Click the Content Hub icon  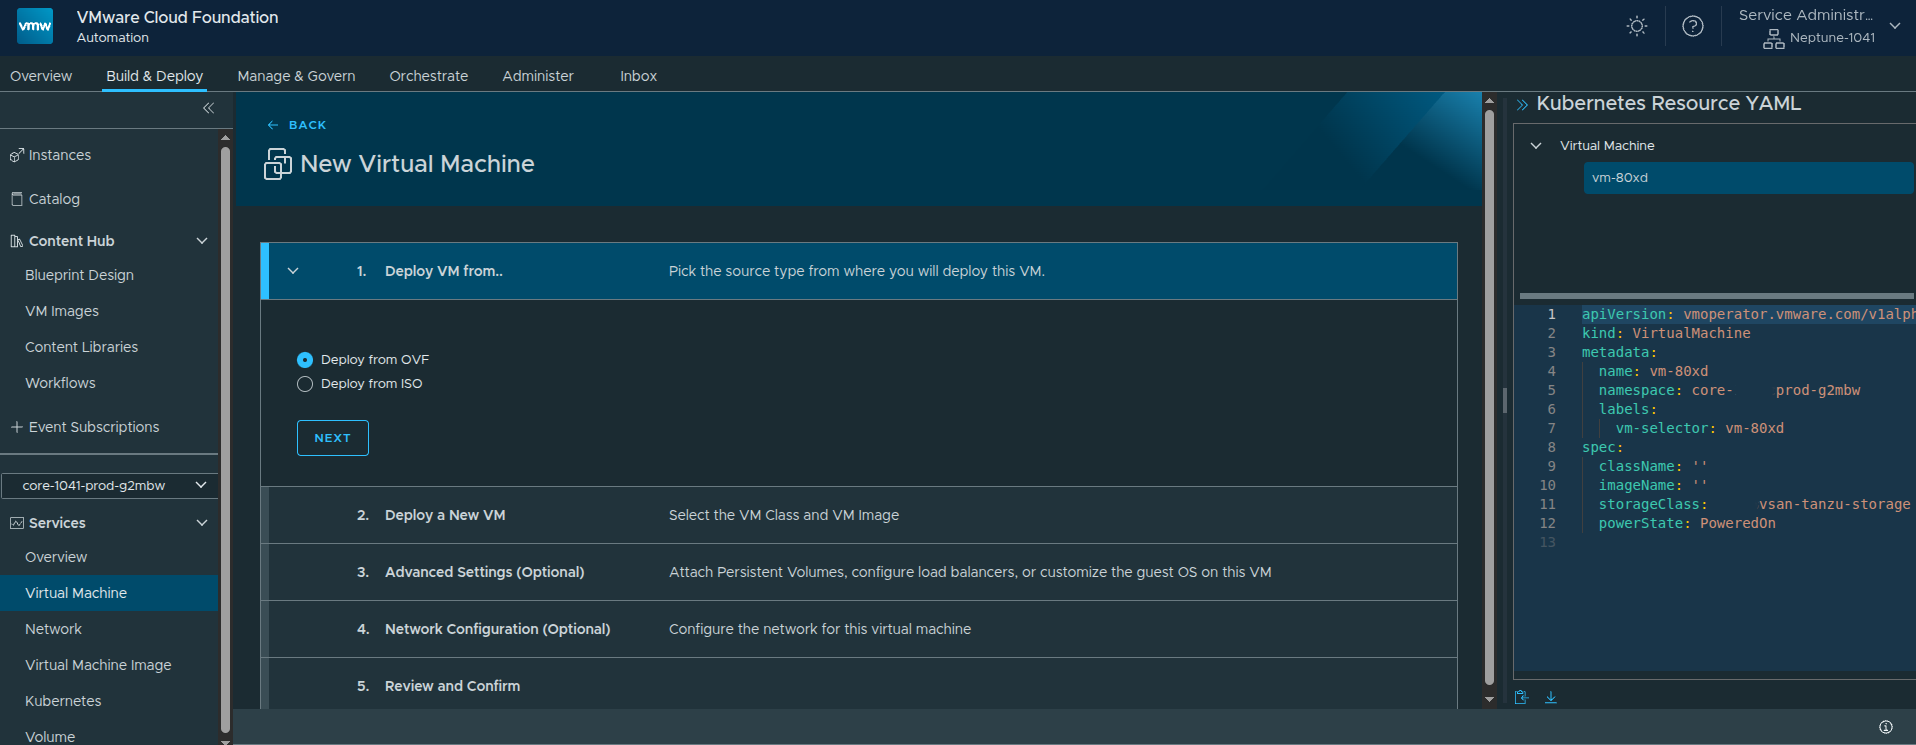[16, 241]
